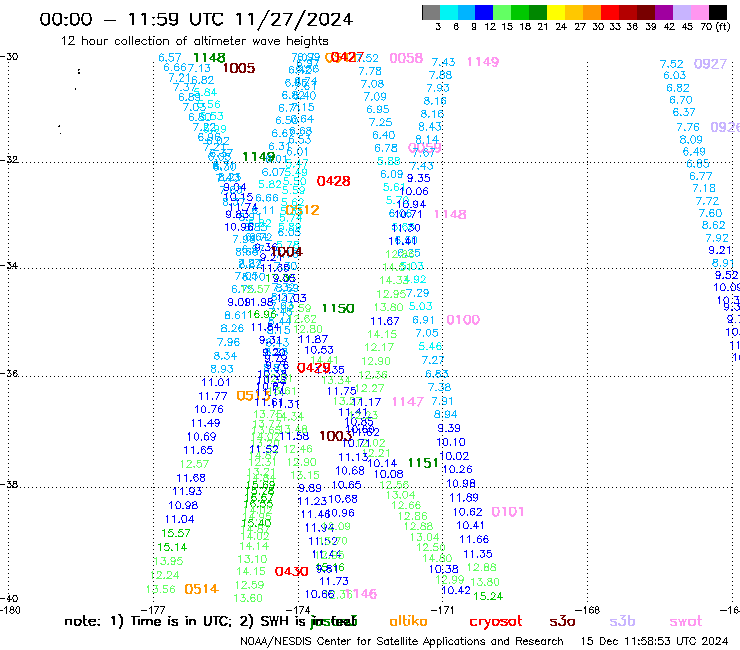The width and height of the screenshot is (740, 650).
Task: Click the dark green 18-21 ft legend swatch
Action: click(538, 12)
